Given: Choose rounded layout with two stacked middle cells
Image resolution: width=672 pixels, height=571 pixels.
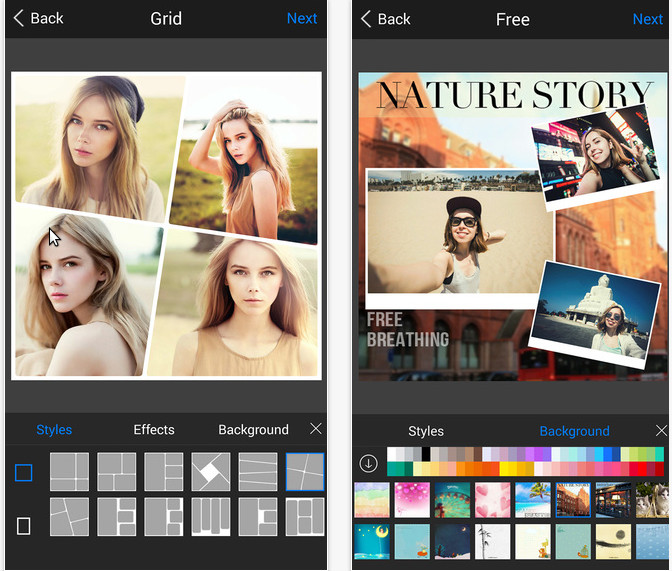Looking at the screenshot, I should (x=305, y=517).
